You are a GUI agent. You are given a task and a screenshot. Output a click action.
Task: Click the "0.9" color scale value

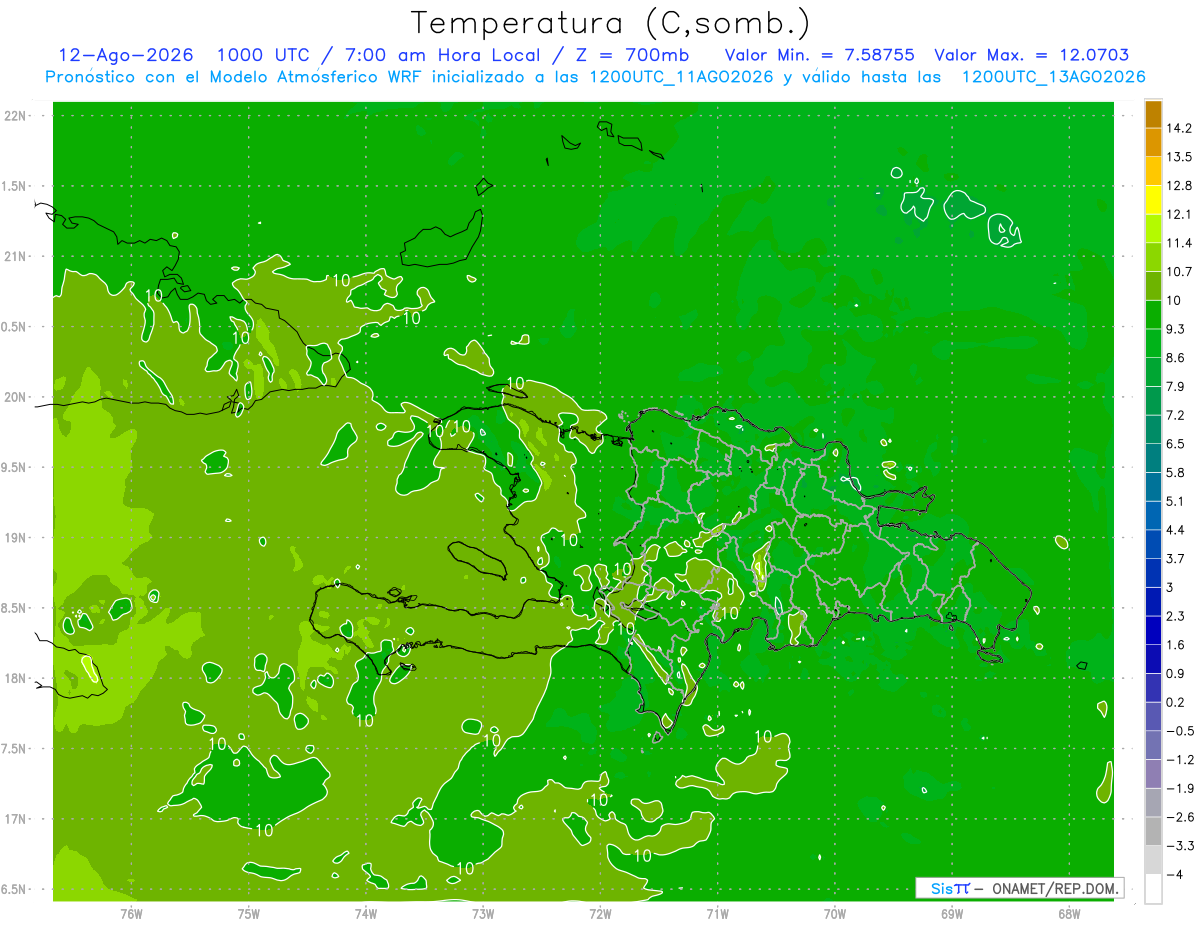[1175, 673]
